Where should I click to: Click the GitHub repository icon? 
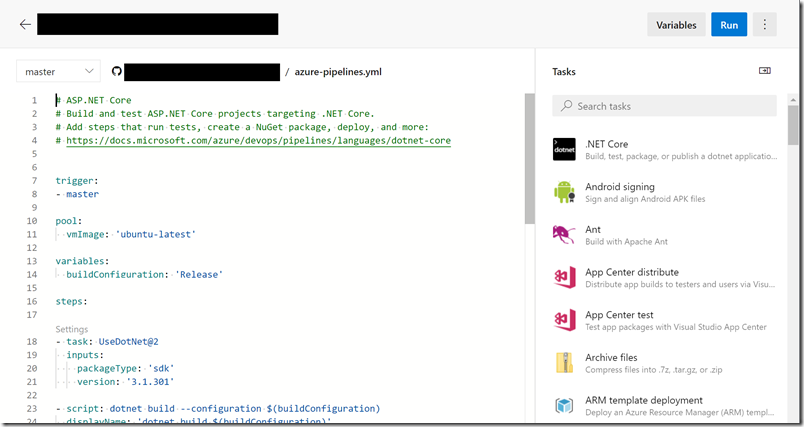116,71
